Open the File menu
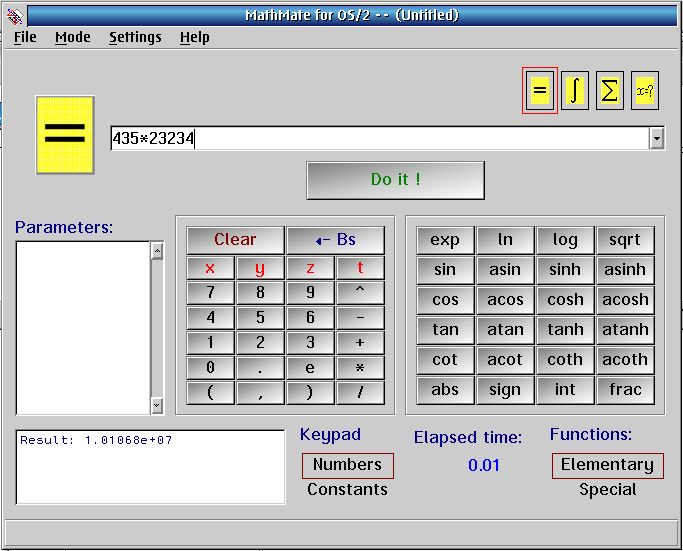The height and width of the screenshot is (551, 683). pyautogui.click(x=25, y=37)
